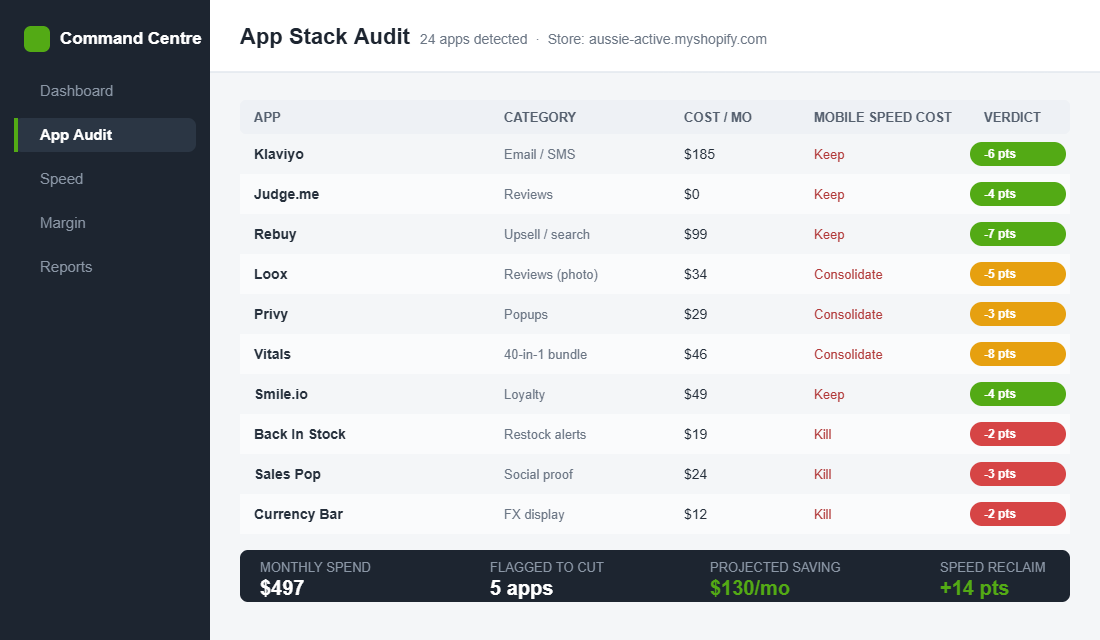Viewport: 1100px width, 640px height.
Task: Click Loox's Consolidate label
Action: [x=848, y=274]
